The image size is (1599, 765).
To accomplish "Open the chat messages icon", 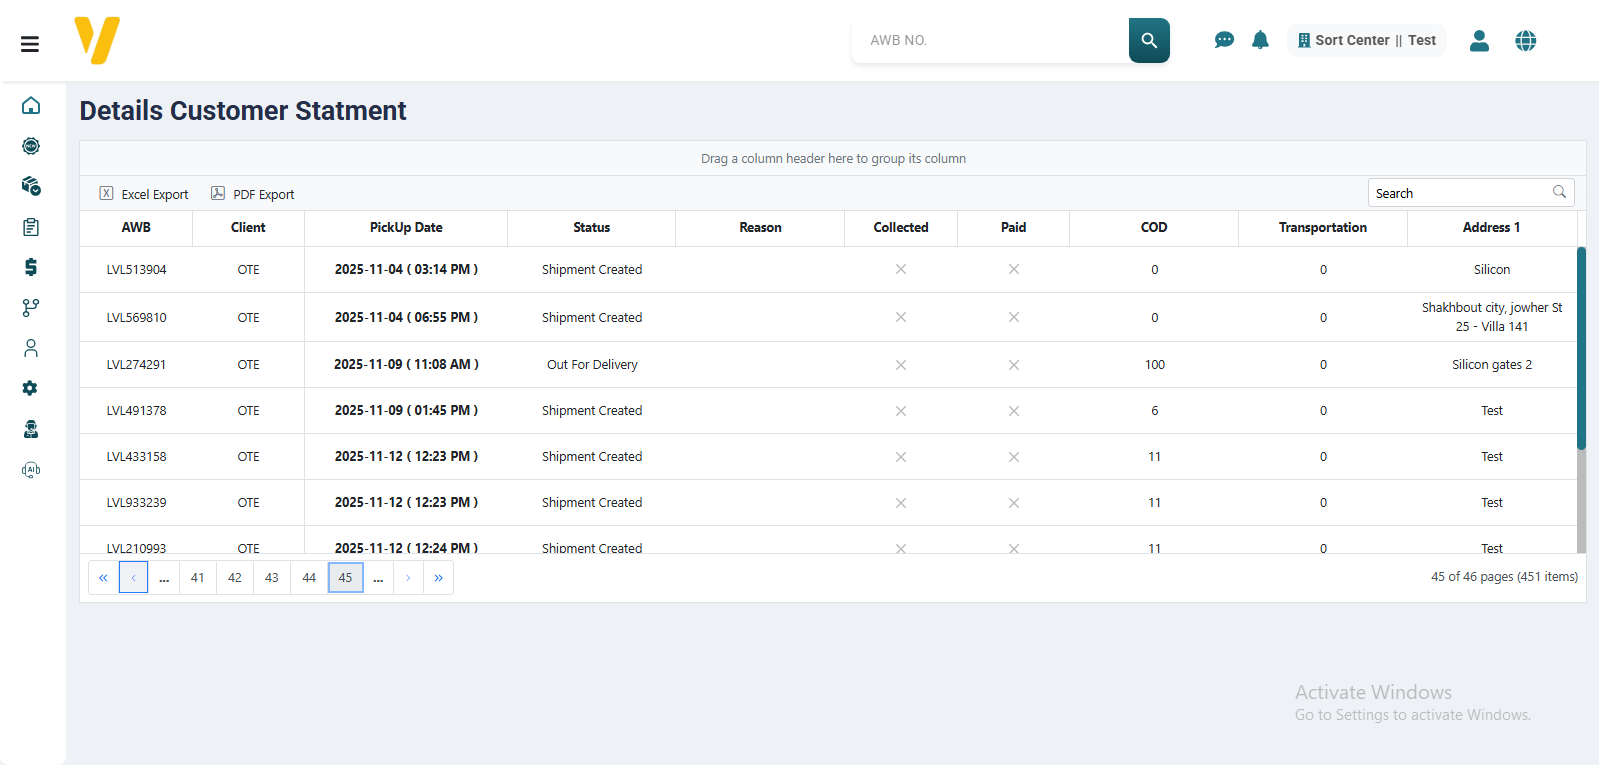I will point(1224,40).
